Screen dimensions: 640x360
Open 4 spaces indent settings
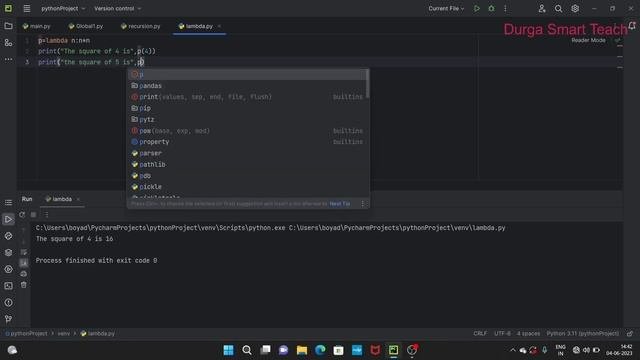pyautogui.click(x=528, y=333)
